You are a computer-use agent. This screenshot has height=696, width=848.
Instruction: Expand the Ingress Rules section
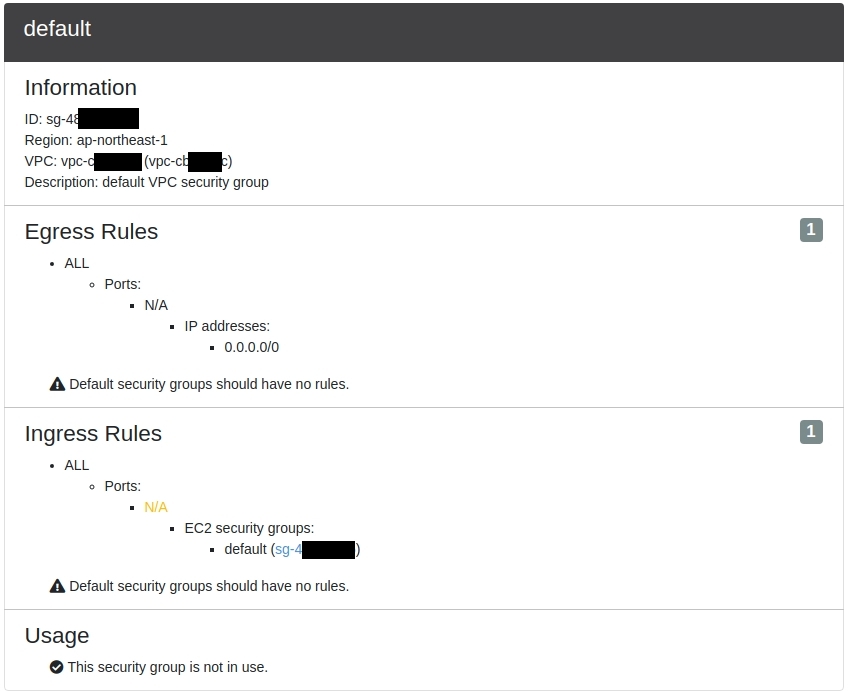point(93,434)
